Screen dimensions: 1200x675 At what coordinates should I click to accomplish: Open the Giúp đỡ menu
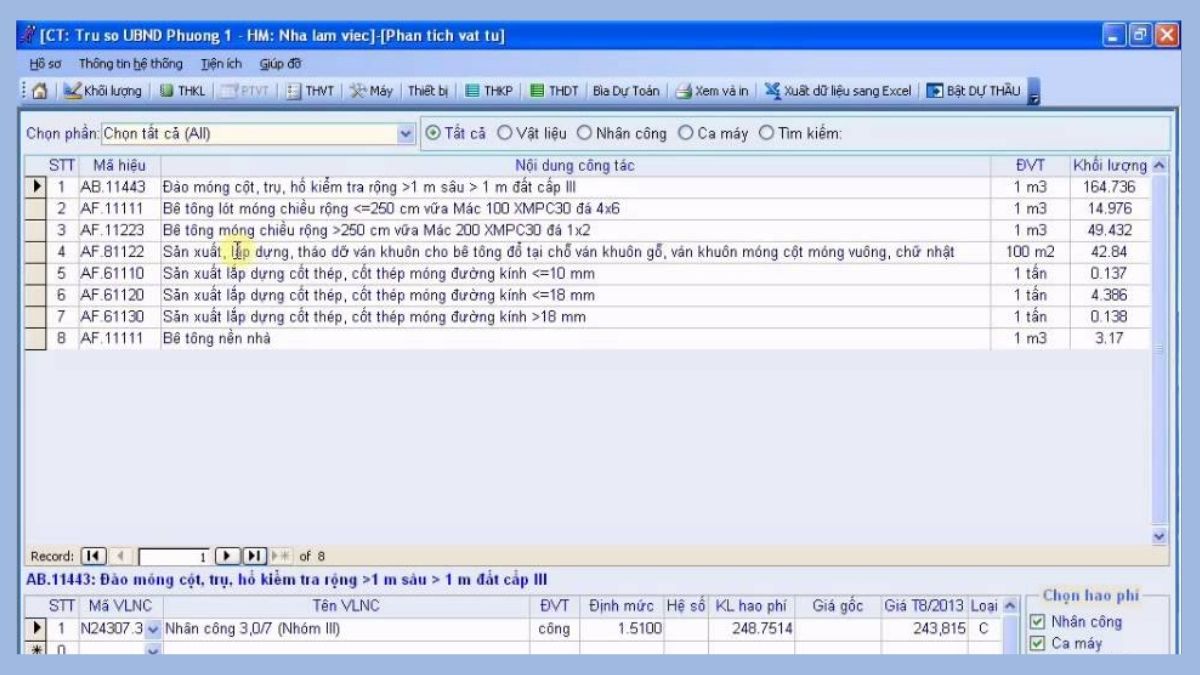pyautogui.click(x=281, y=64)
